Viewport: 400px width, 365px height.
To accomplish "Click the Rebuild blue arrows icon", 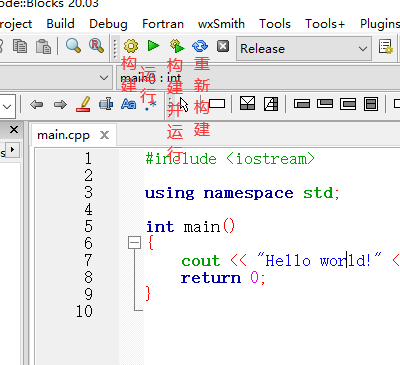I will point(200,46).
